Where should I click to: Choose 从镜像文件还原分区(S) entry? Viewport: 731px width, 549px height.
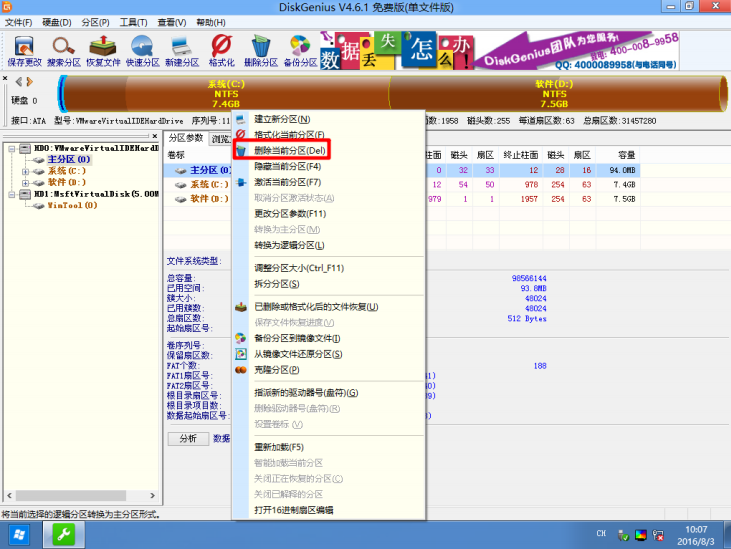329,354
